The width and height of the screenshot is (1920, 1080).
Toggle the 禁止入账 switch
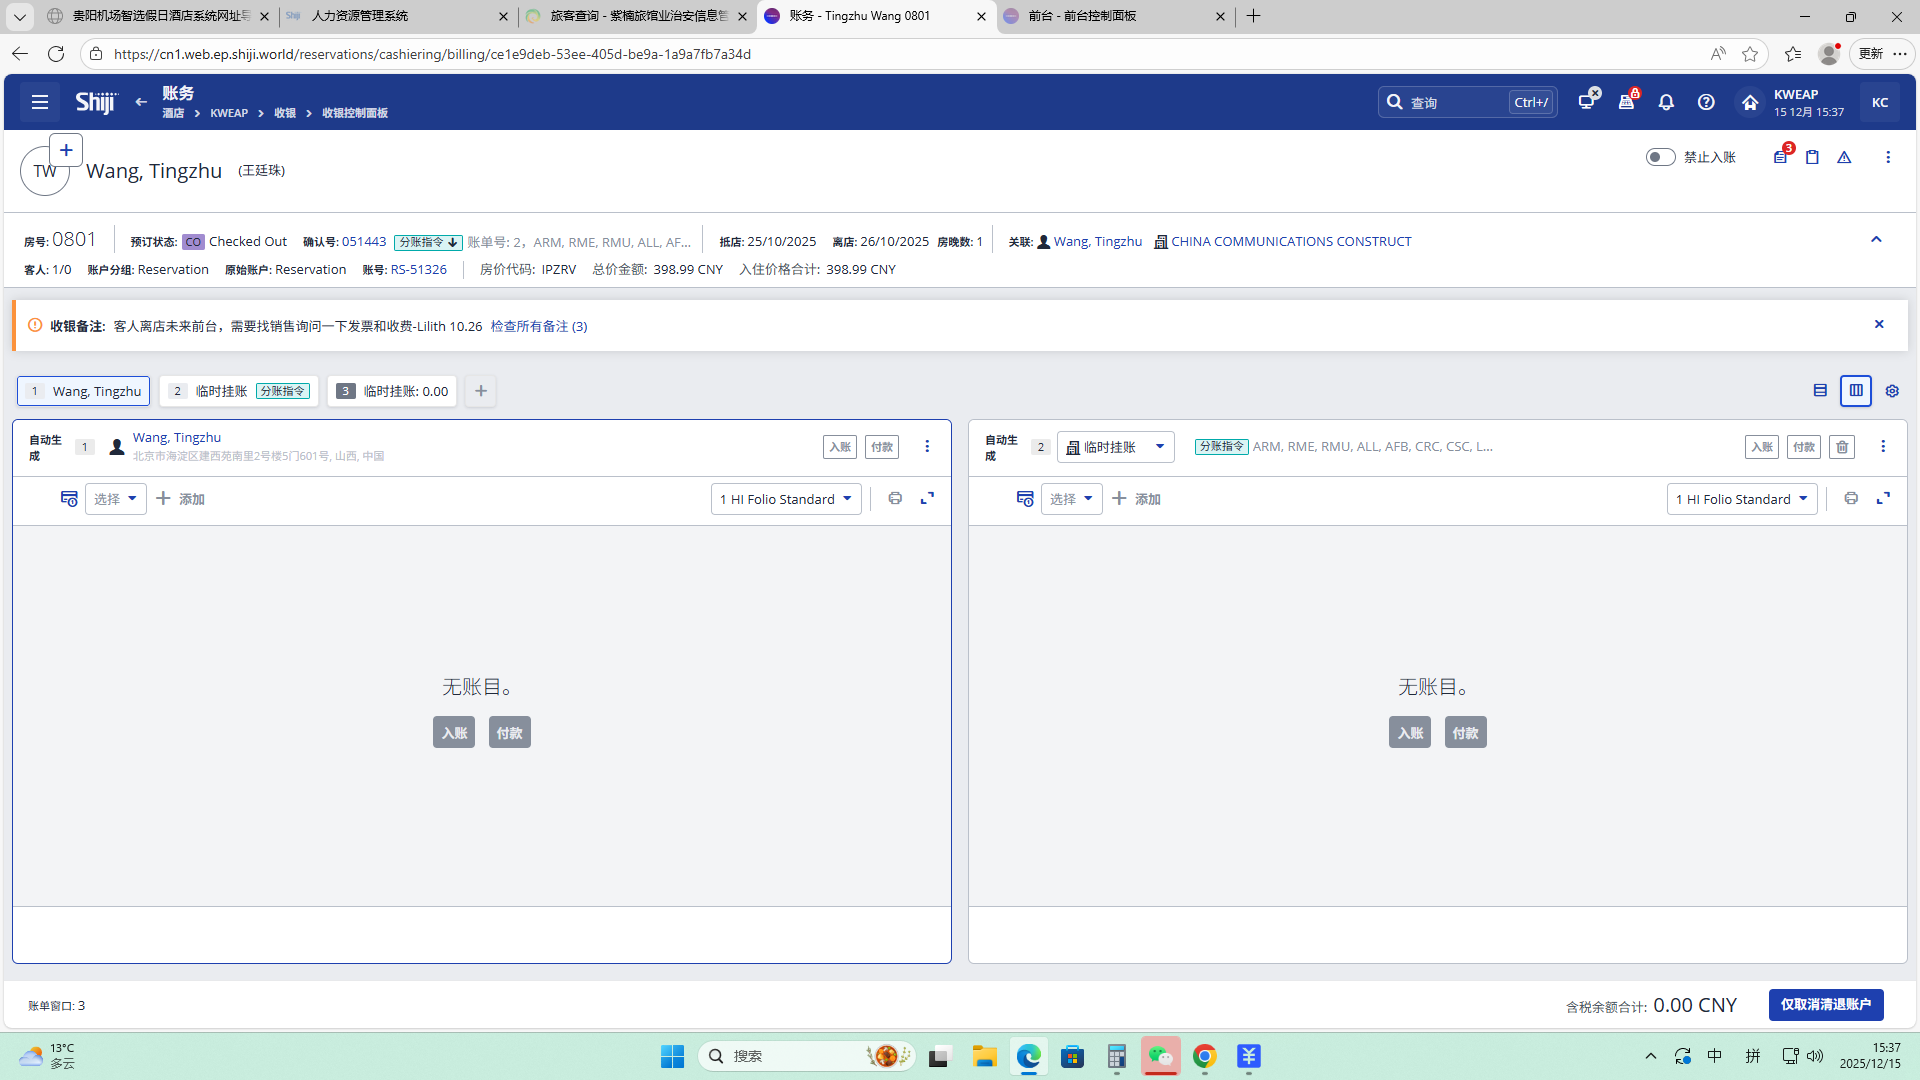point(1660,157)
